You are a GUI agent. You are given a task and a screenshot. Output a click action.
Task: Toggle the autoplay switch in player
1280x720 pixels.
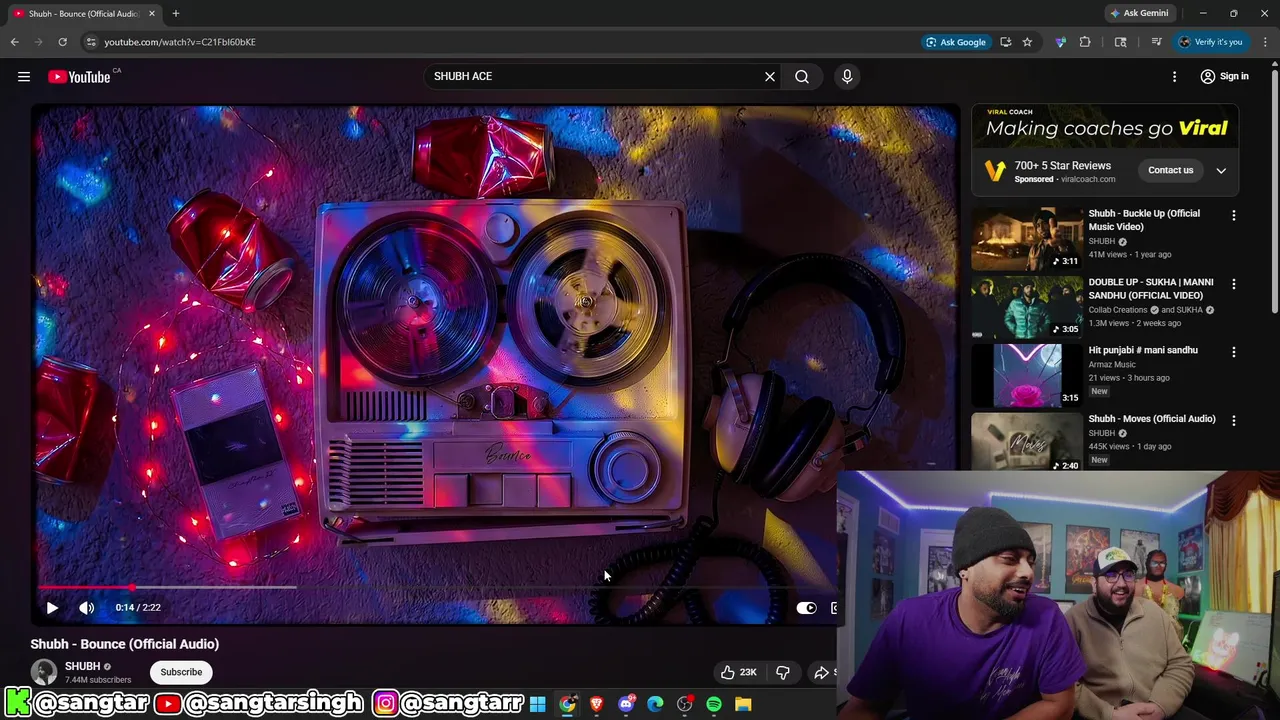(x=806, y=607)
